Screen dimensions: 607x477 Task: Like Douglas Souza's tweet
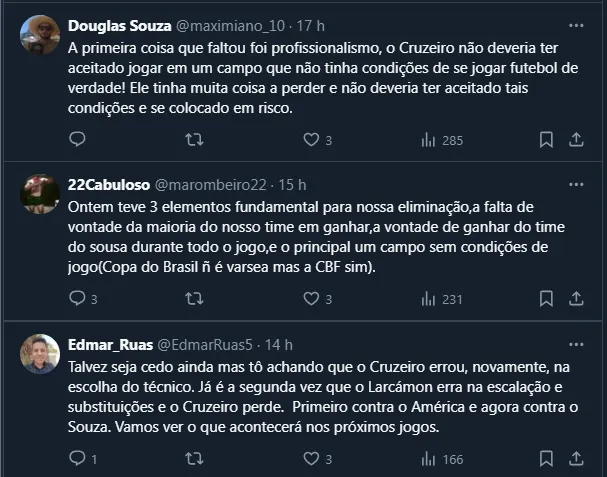(311, 140)
